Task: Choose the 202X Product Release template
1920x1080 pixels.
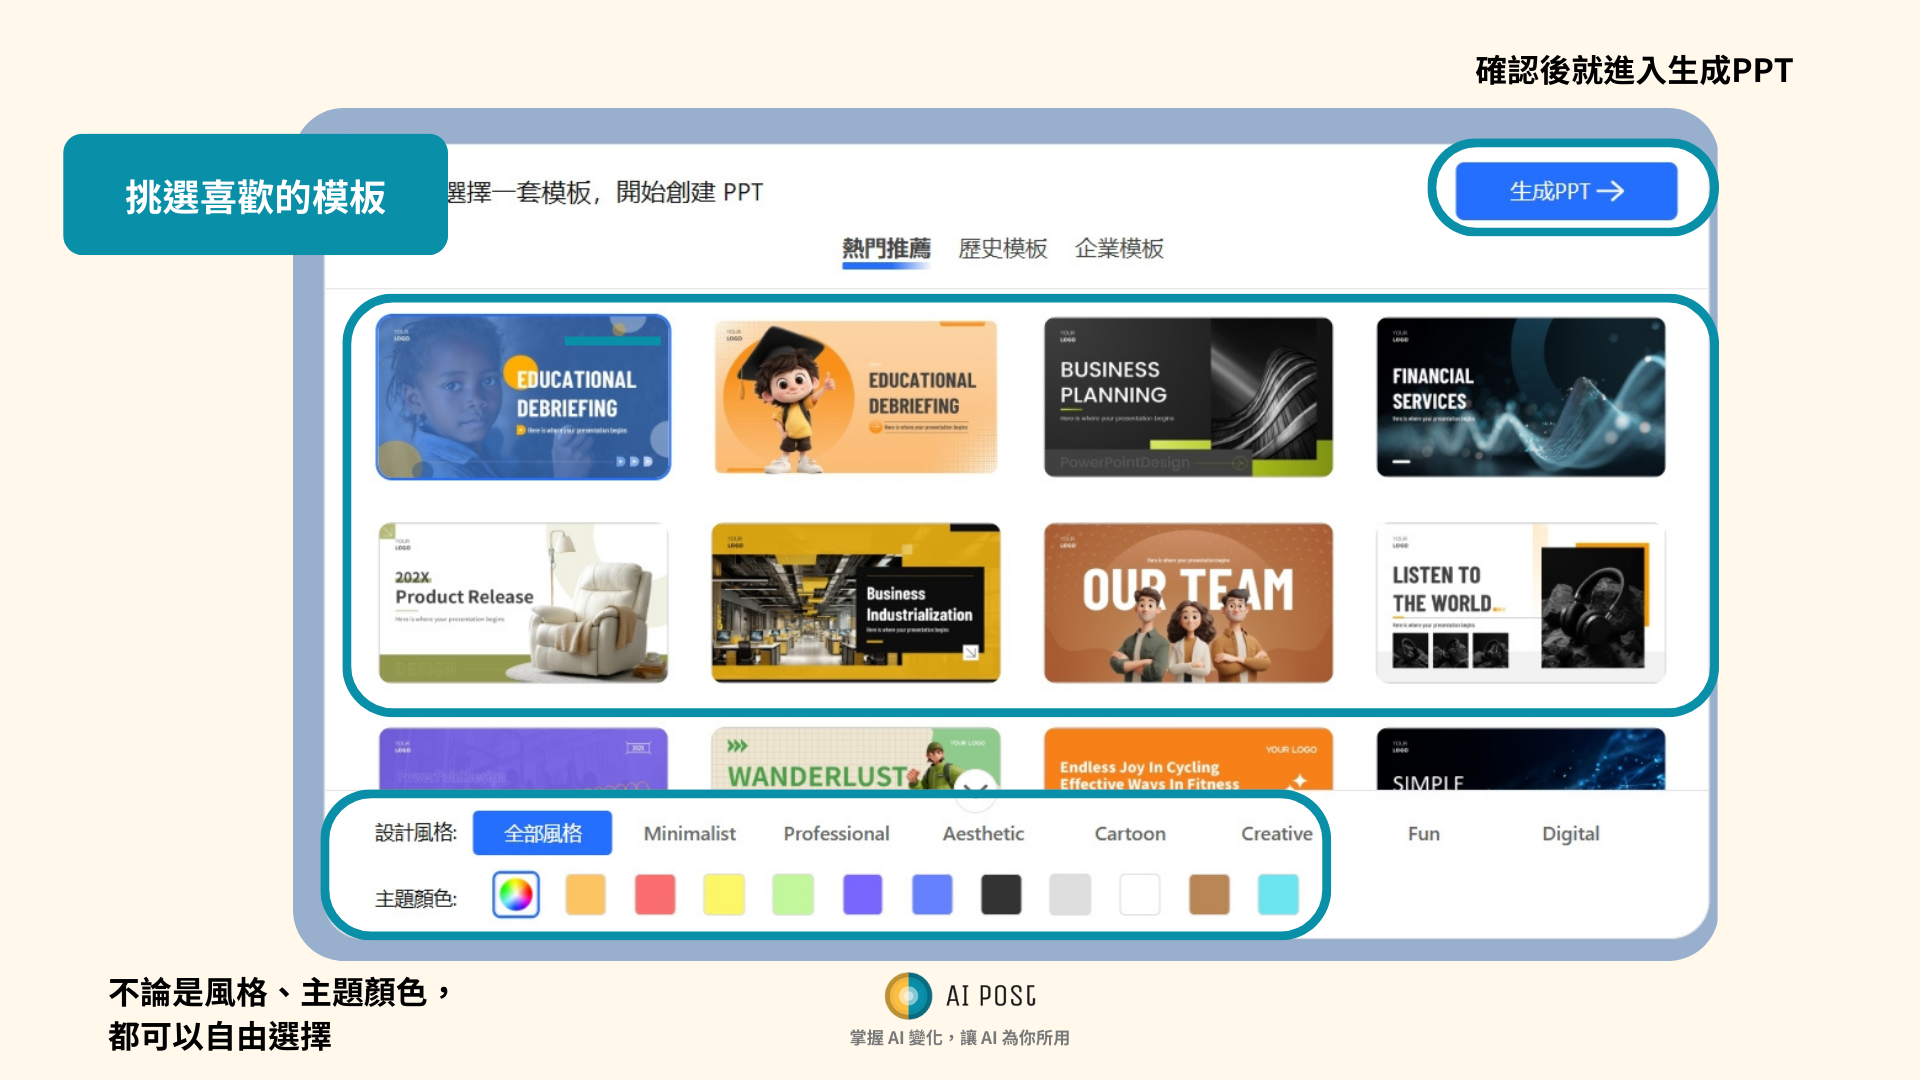Action: (x=523, y=603)
